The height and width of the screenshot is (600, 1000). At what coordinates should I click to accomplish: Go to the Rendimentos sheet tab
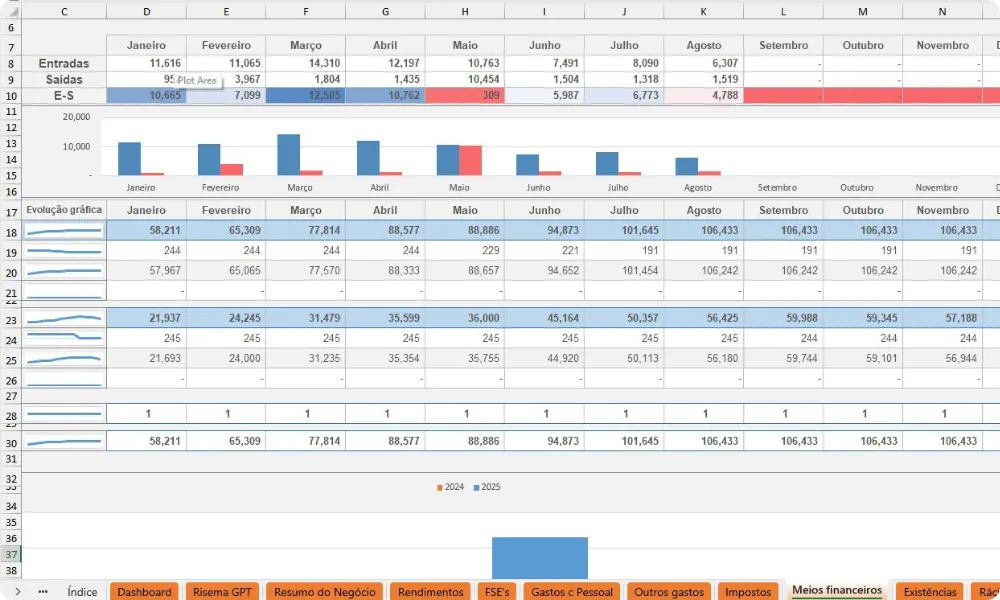coord(430,591)
